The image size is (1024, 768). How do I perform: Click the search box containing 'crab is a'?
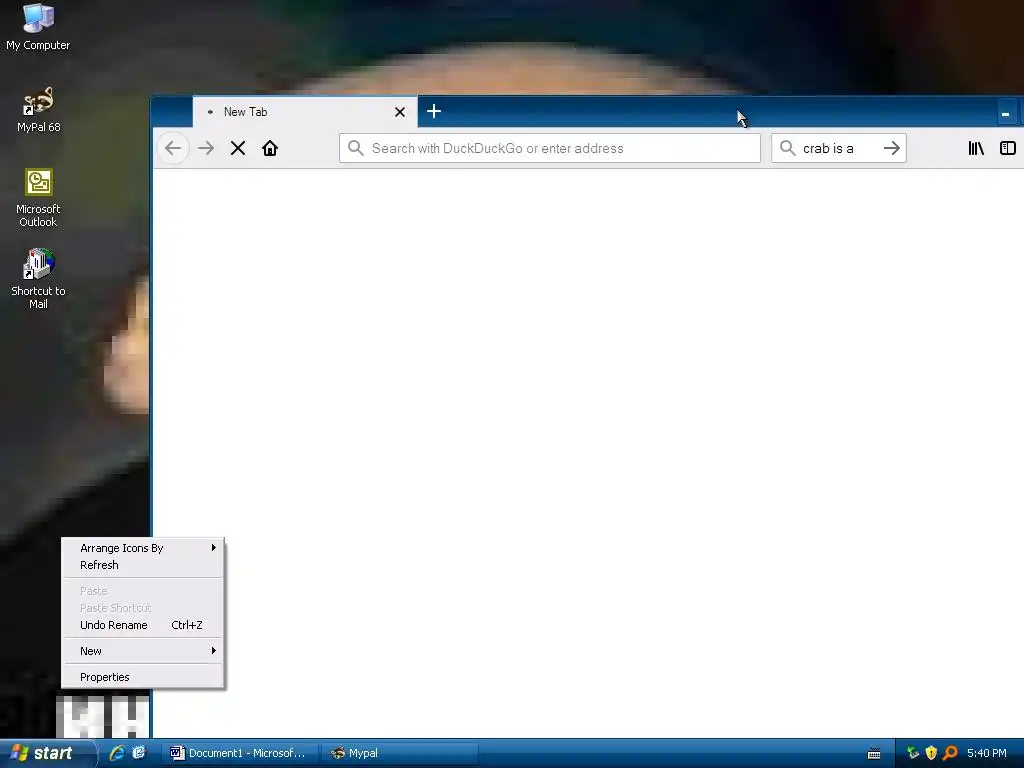point(839,148)
